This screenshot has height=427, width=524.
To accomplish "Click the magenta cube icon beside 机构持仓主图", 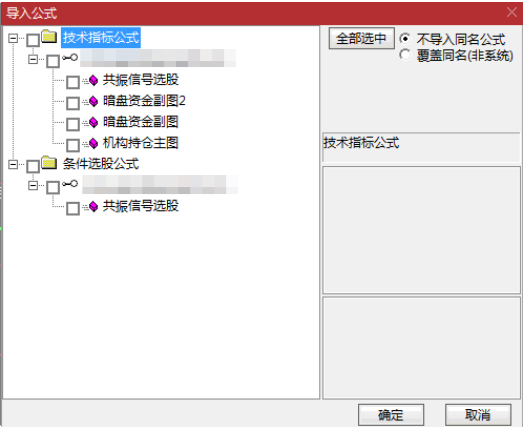I will (x=94, y=143).
